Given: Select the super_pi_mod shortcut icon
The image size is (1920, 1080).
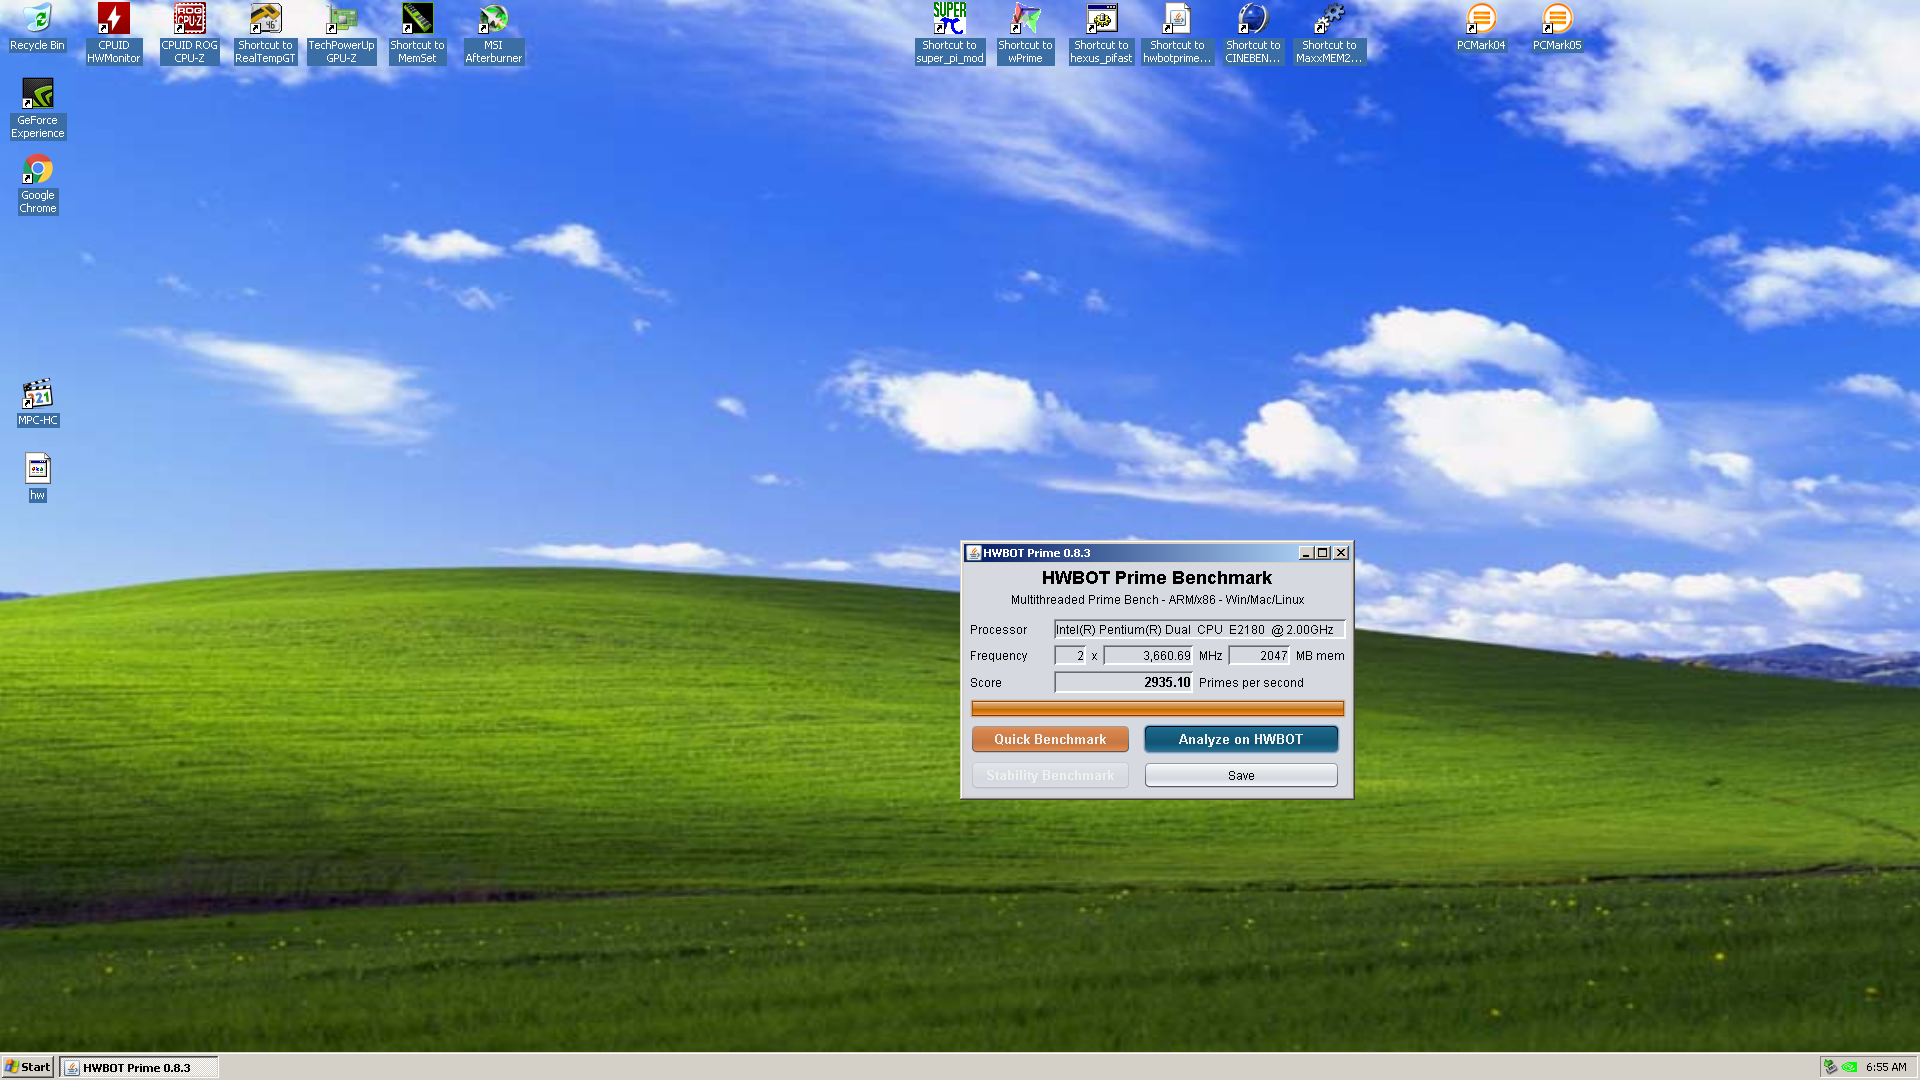Looking at the screenshot, I should 949,34.
